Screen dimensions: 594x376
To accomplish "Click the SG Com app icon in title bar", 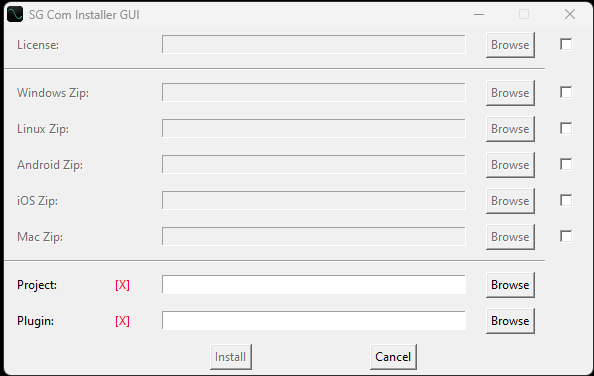I will 15,14.
